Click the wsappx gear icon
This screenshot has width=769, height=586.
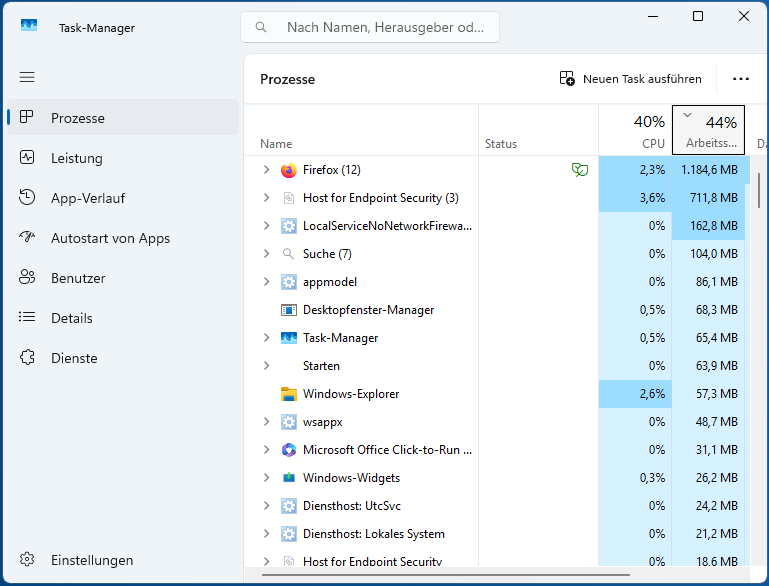click(x=289, y=422)
